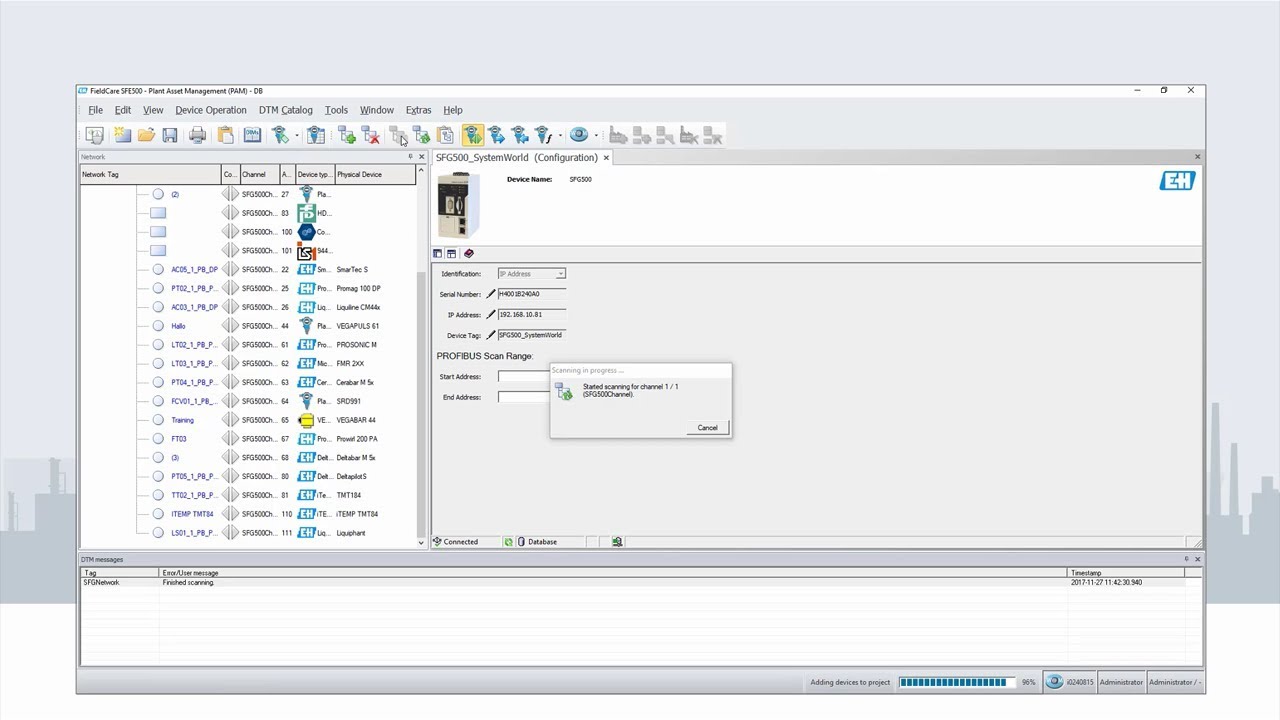Close the SFG500_SystemWorld configuration tab
This screenshot has height=720, width=1280.
(606, 158)
